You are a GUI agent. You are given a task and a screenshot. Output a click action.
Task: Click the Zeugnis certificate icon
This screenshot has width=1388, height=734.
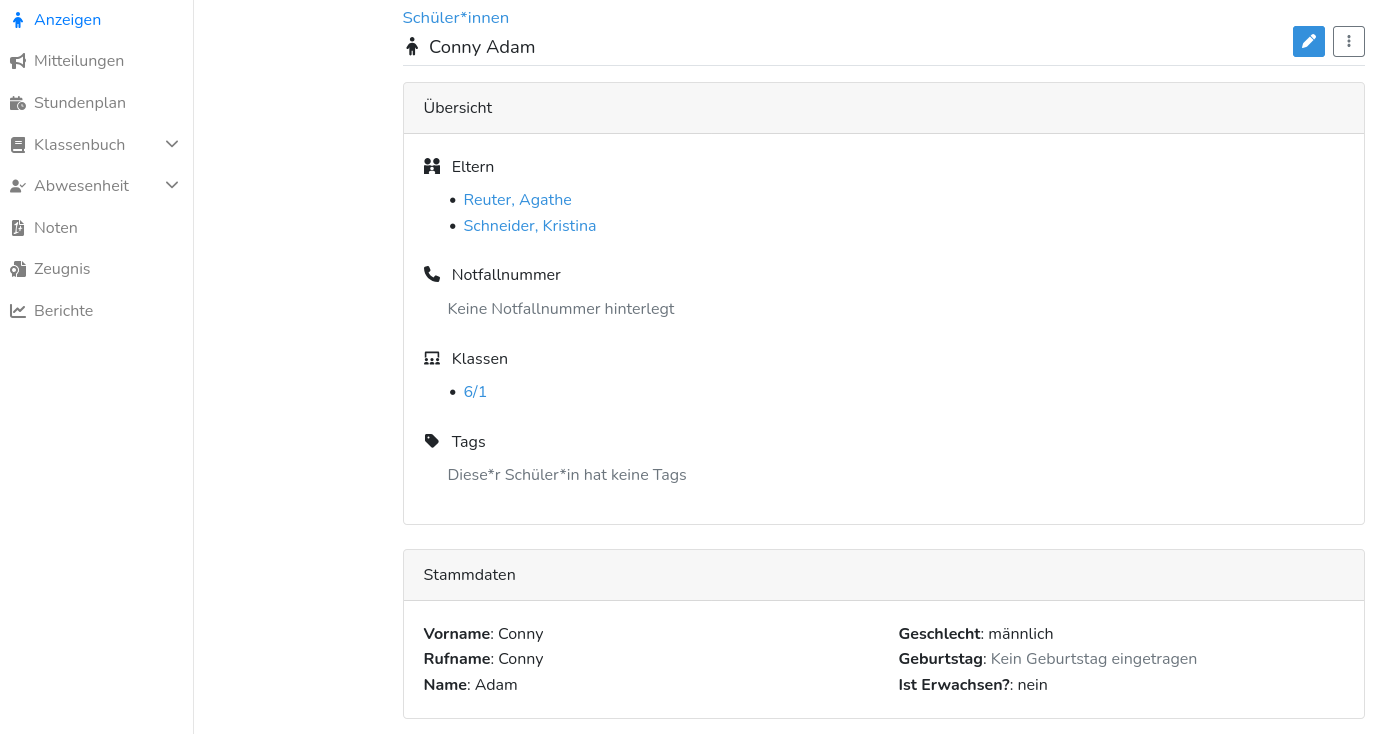(18, 269)
